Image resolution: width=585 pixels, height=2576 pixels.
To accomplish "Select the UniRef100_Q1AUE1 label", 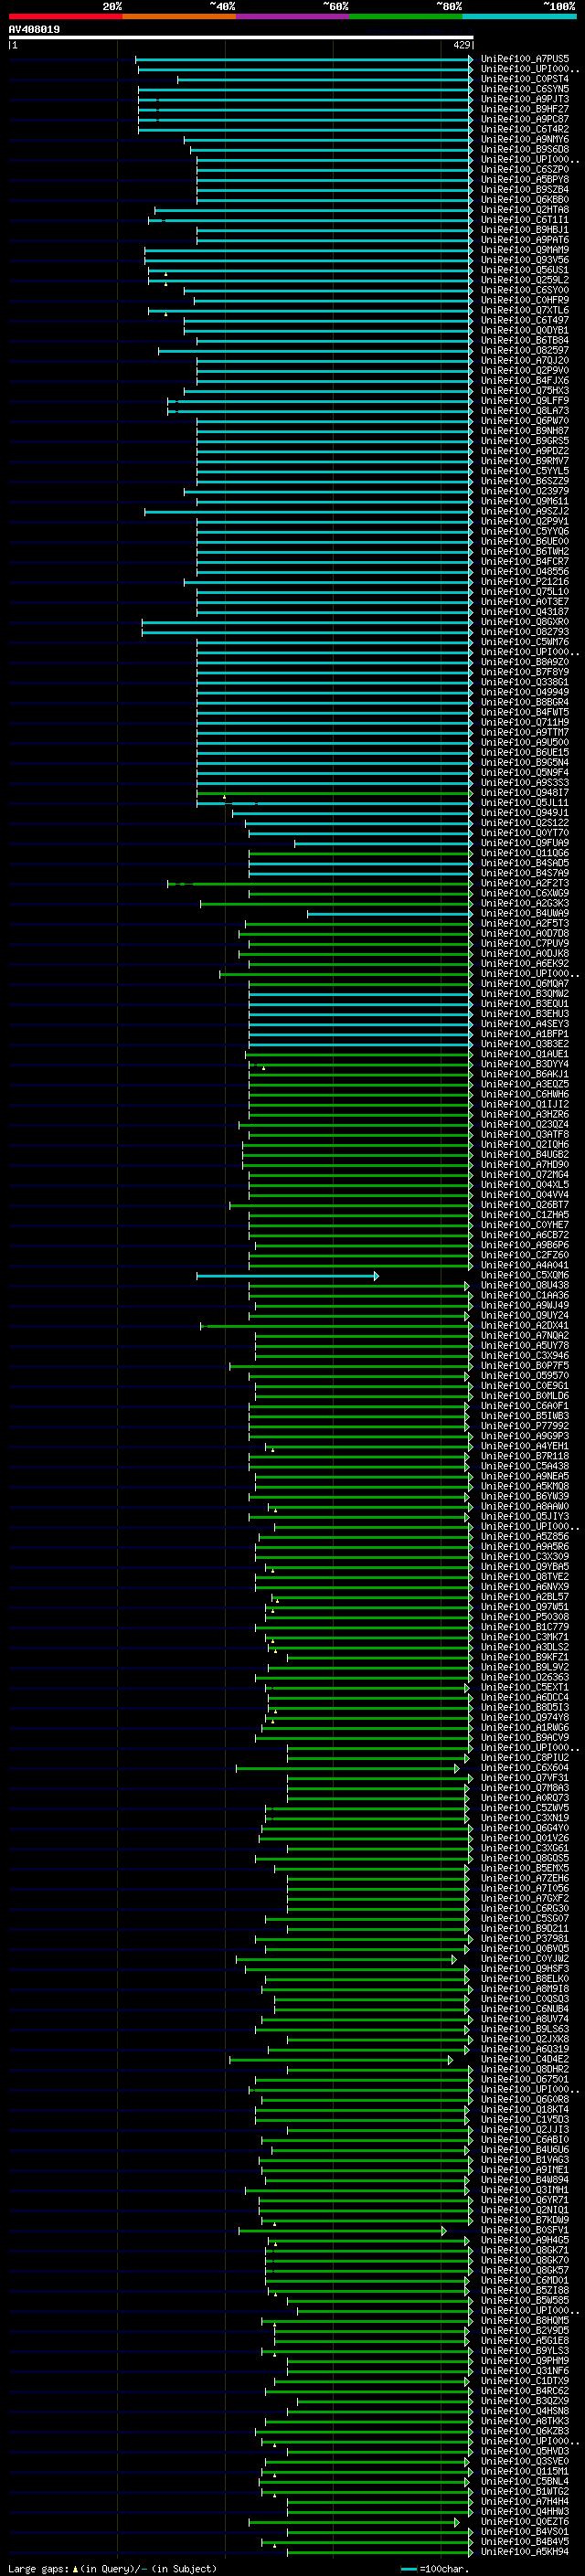I will pyautogui.click(x=525, y=1054).
